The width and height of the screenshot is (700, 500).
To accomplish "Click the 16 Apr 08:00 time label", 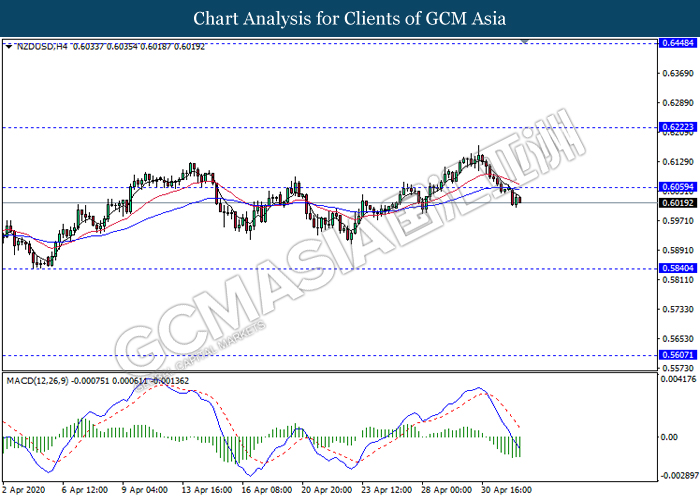I will 267,490.
